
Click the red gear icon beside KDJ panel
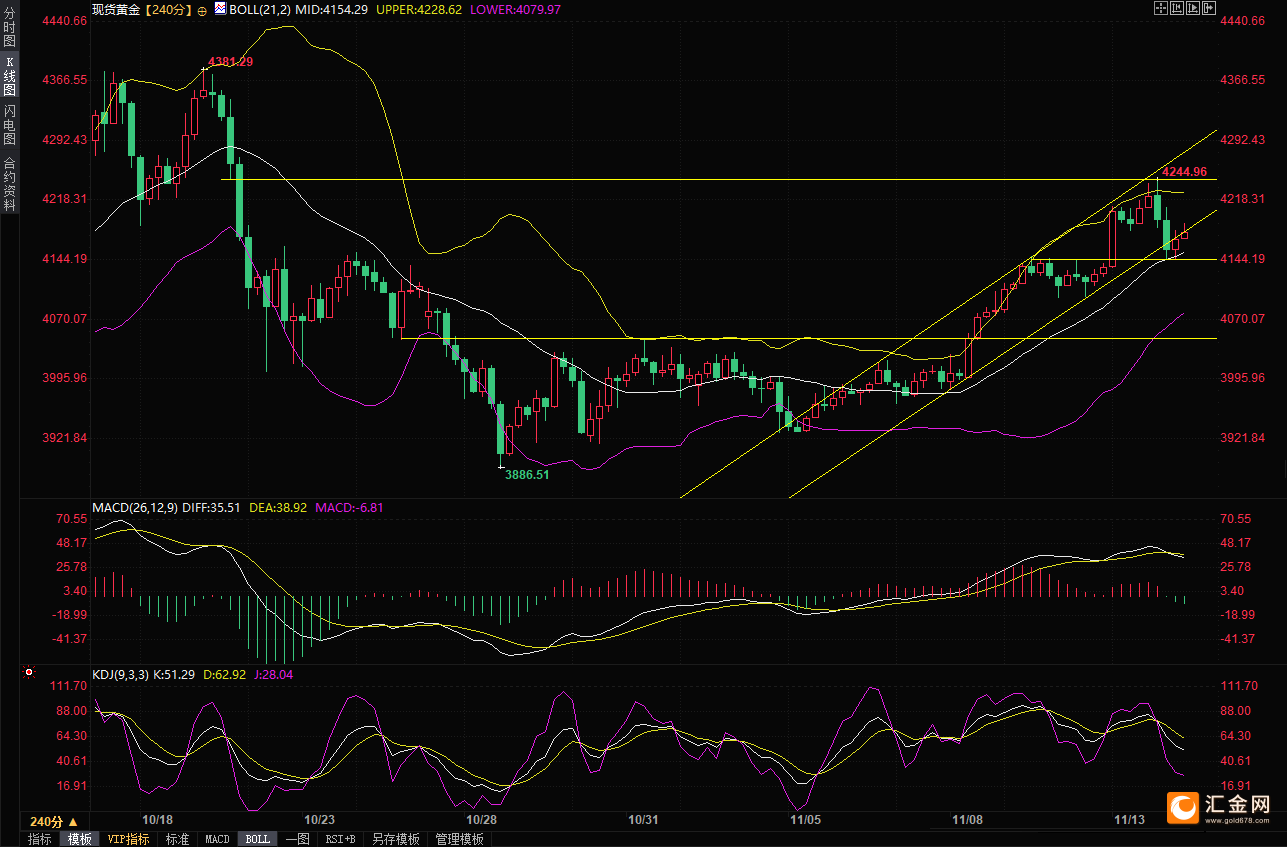(x=29, y=674)
